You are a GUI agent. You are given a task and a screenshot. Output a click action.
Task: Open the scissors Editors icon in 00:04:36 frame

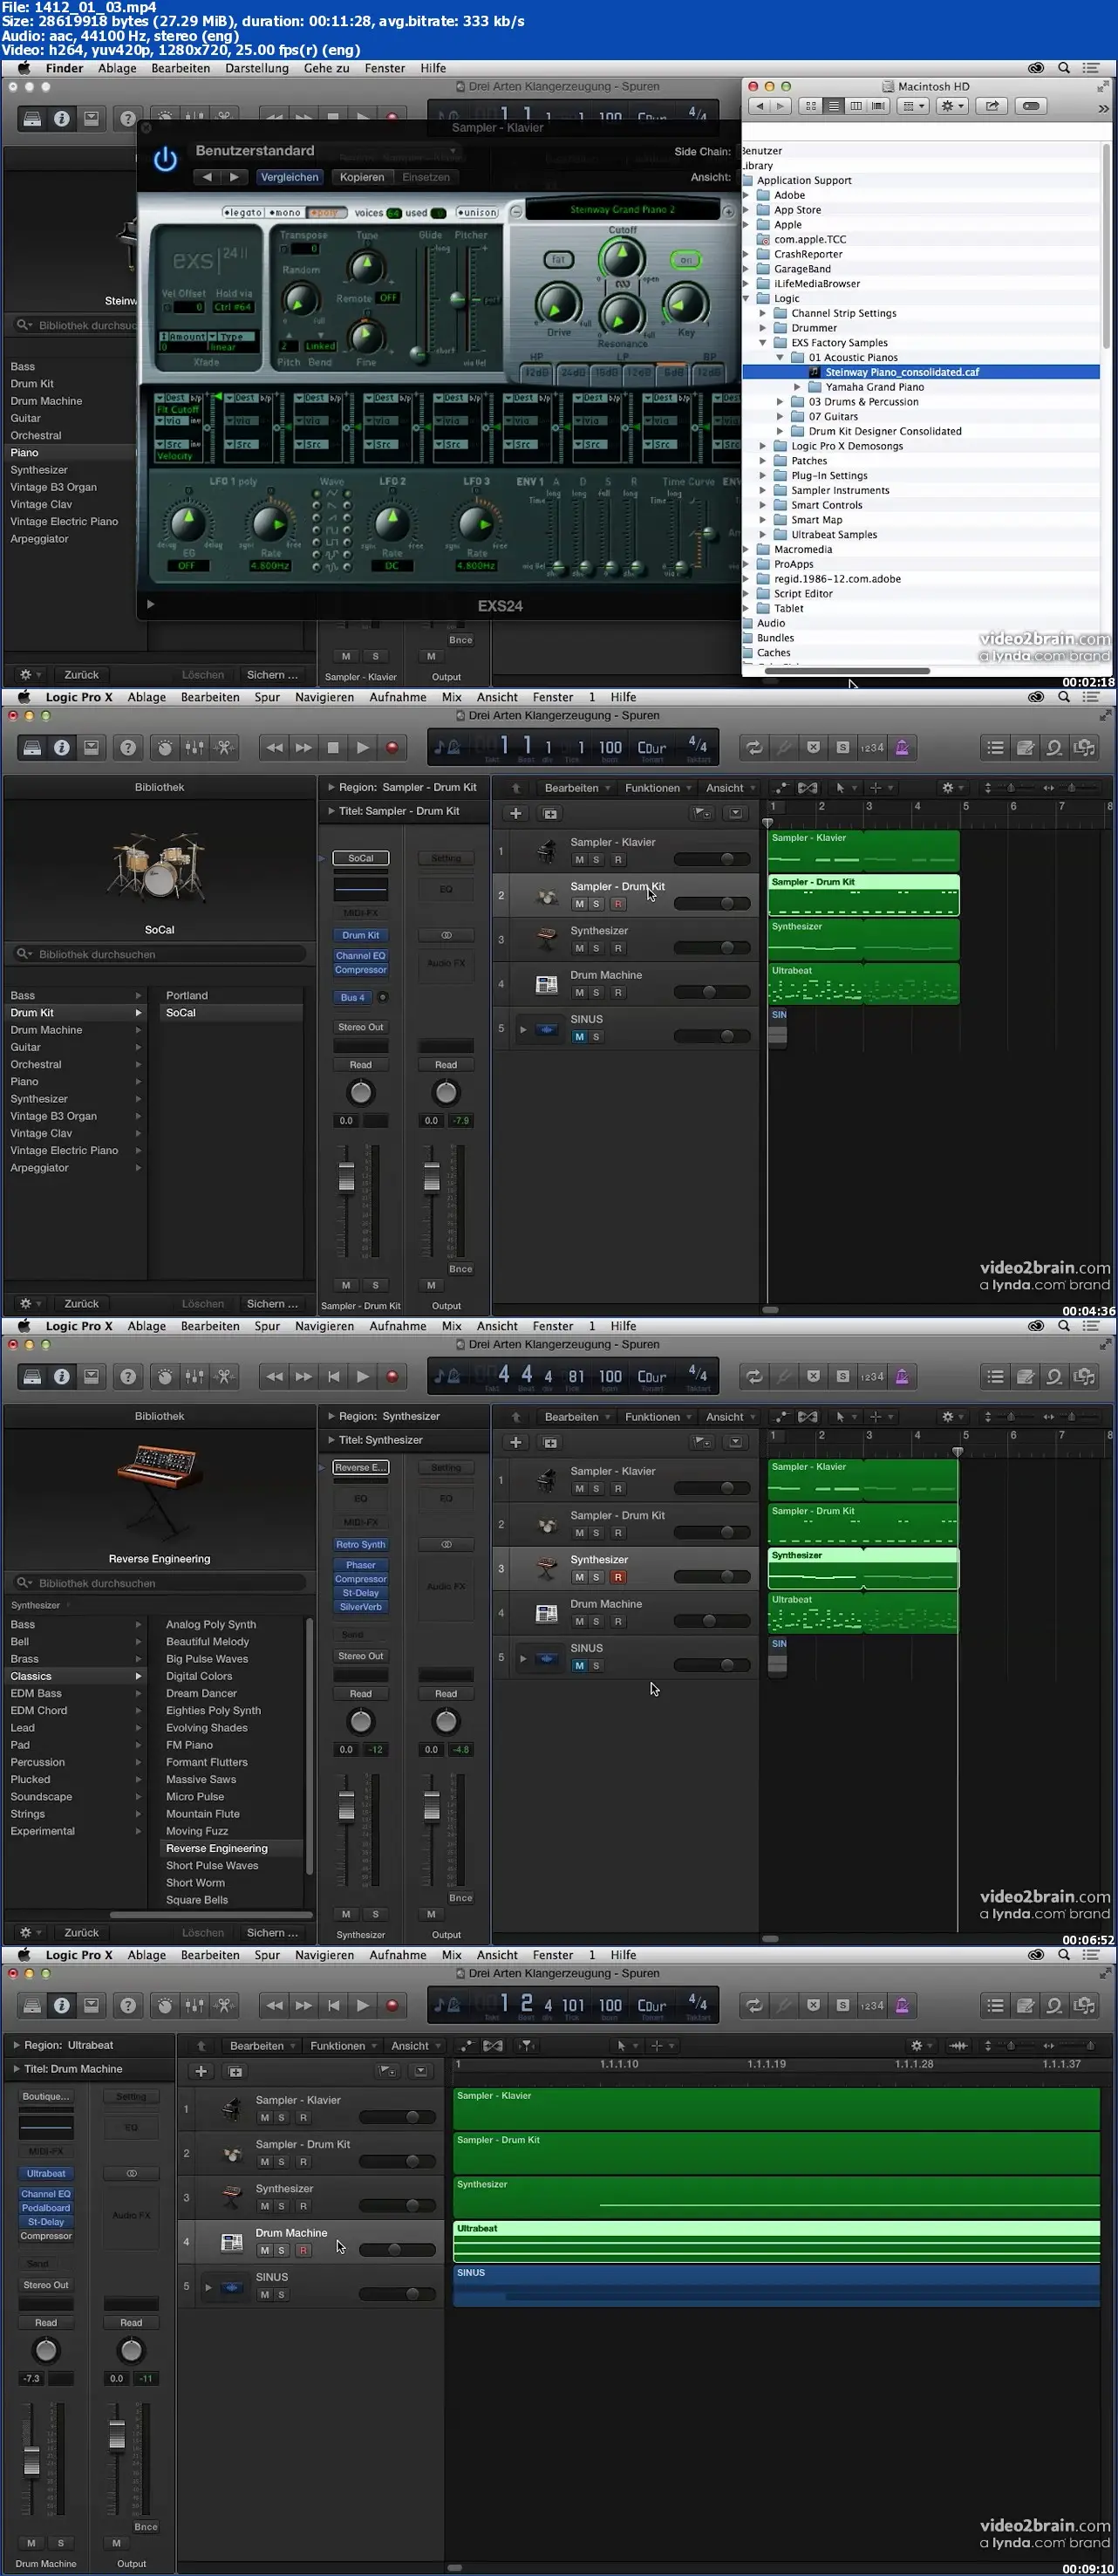[225, 747]
